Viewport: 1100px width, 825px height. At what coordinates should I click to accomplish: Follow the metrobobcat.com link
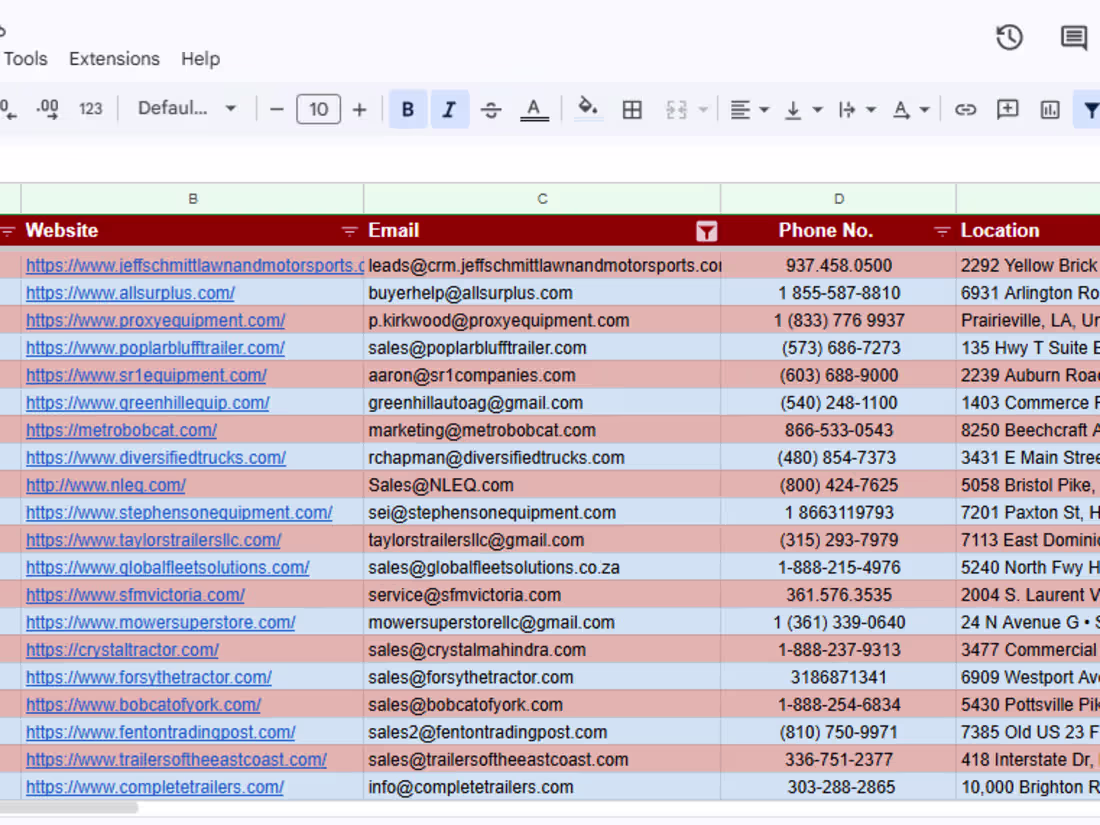pos(121,430)
